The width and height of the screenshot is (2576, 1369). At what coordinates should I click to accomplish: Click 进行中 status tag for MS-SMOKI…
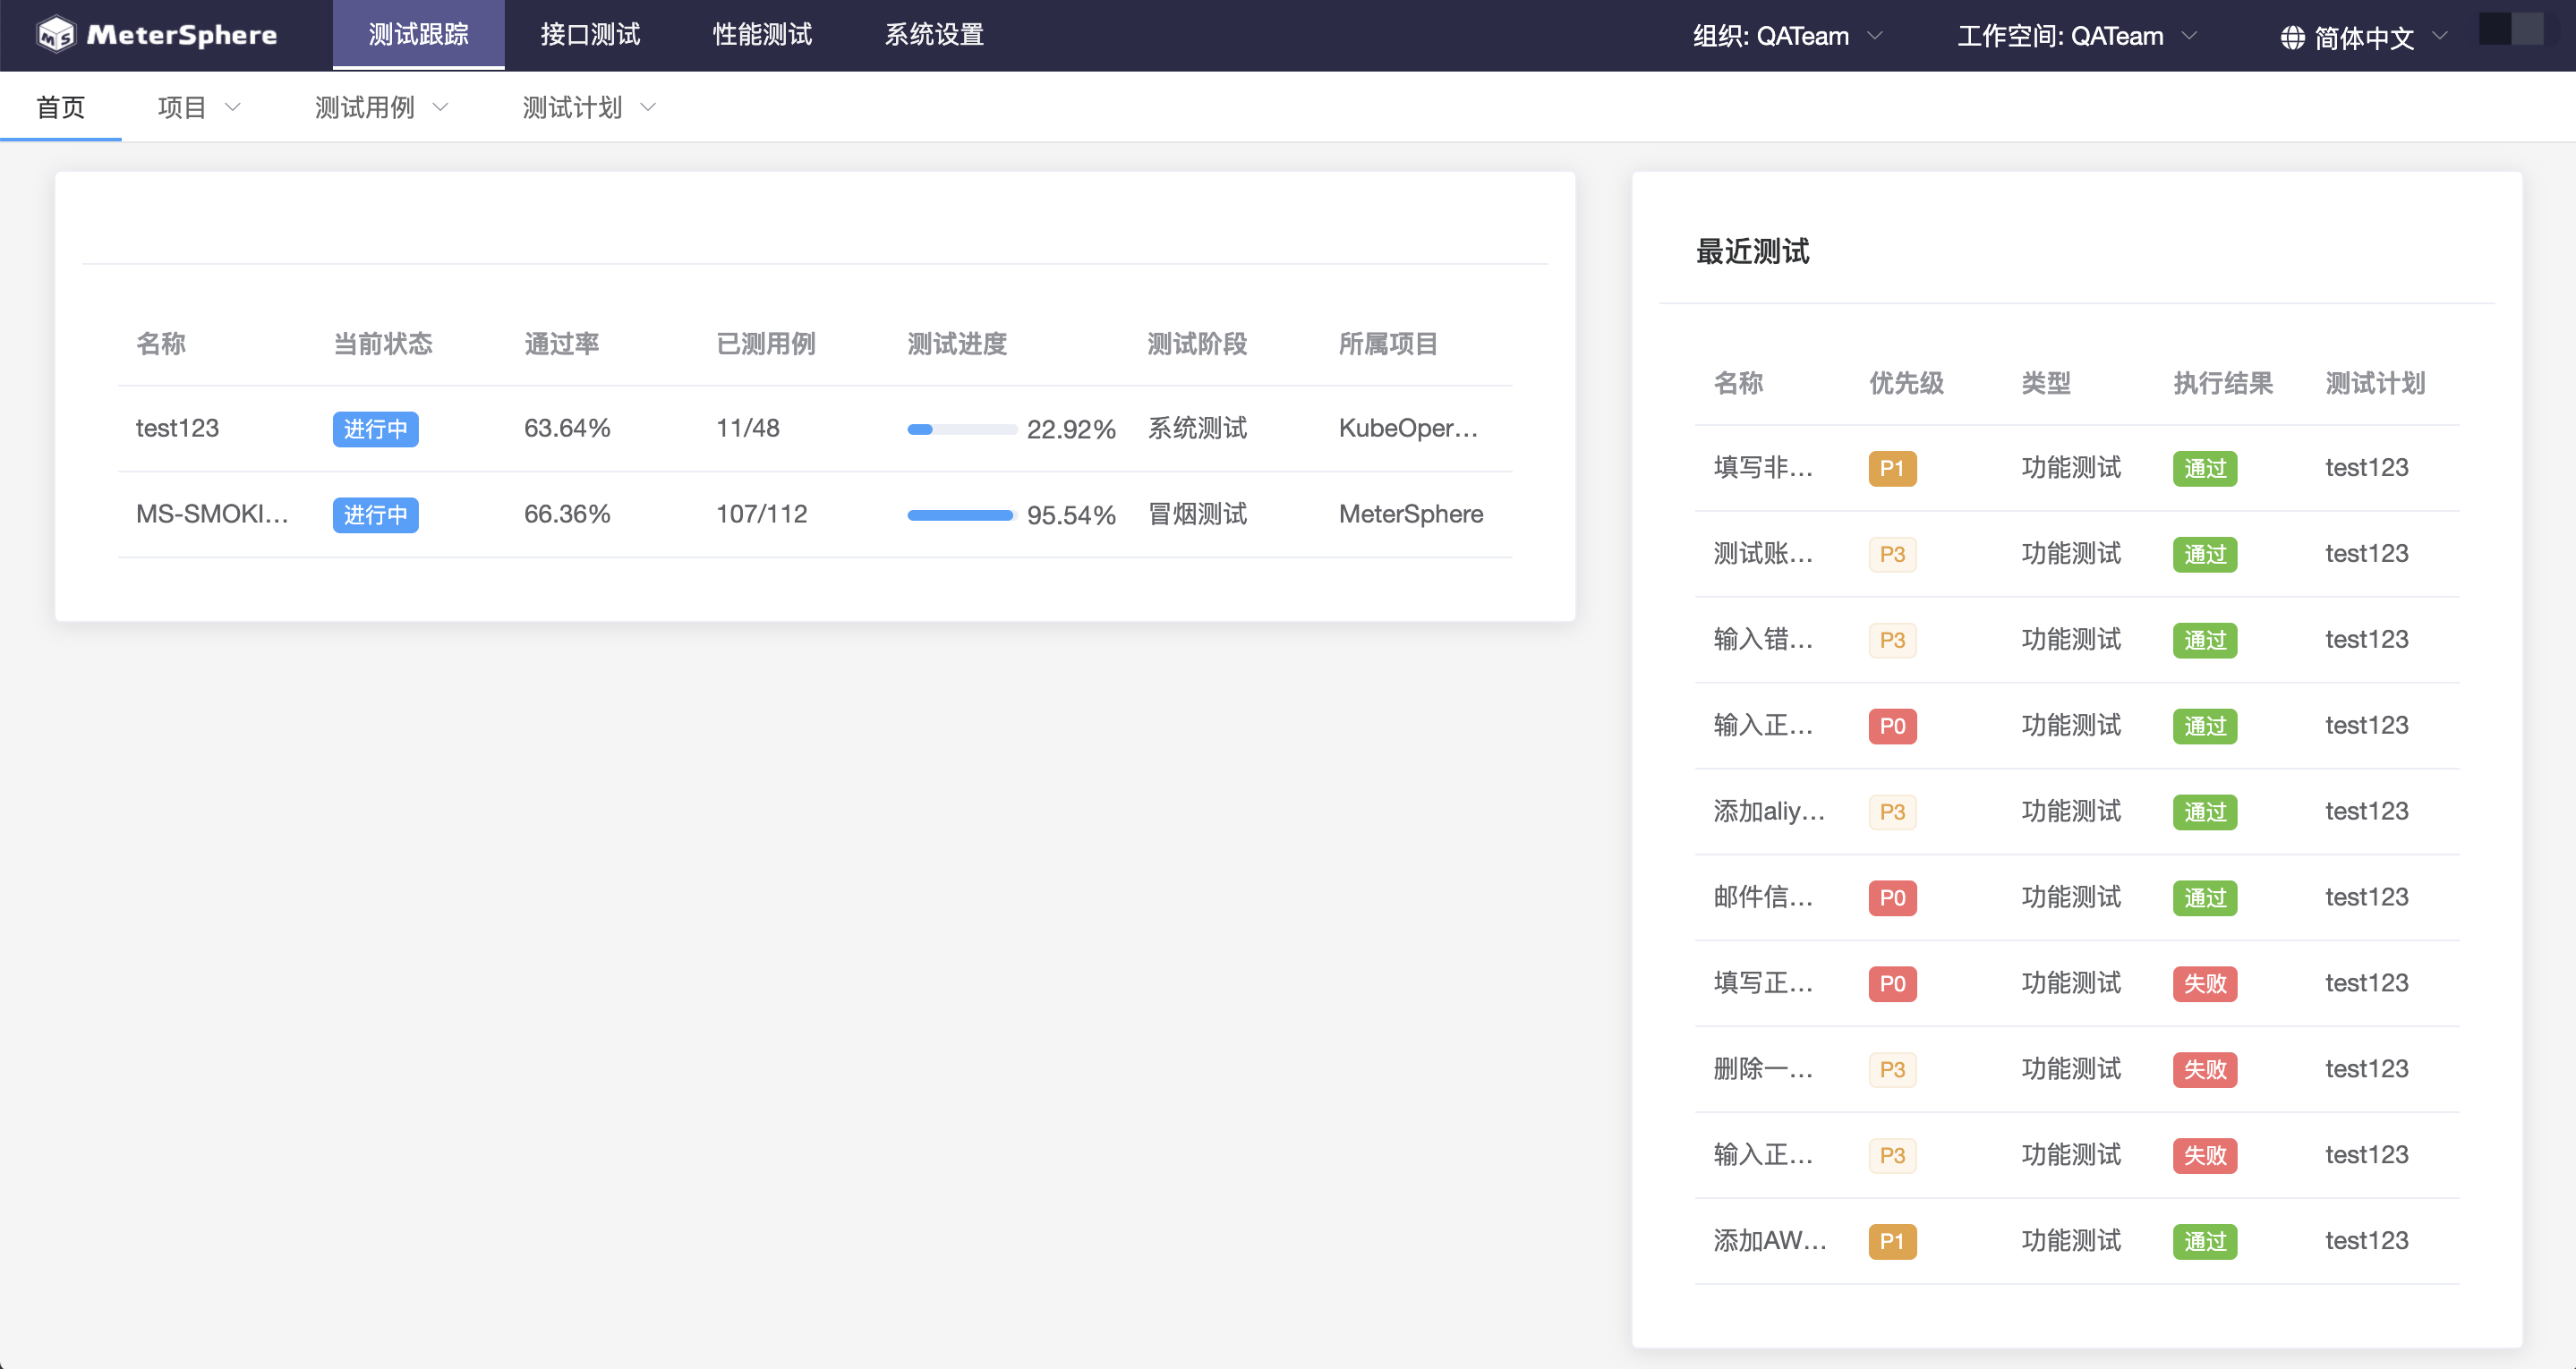[375, 515]
